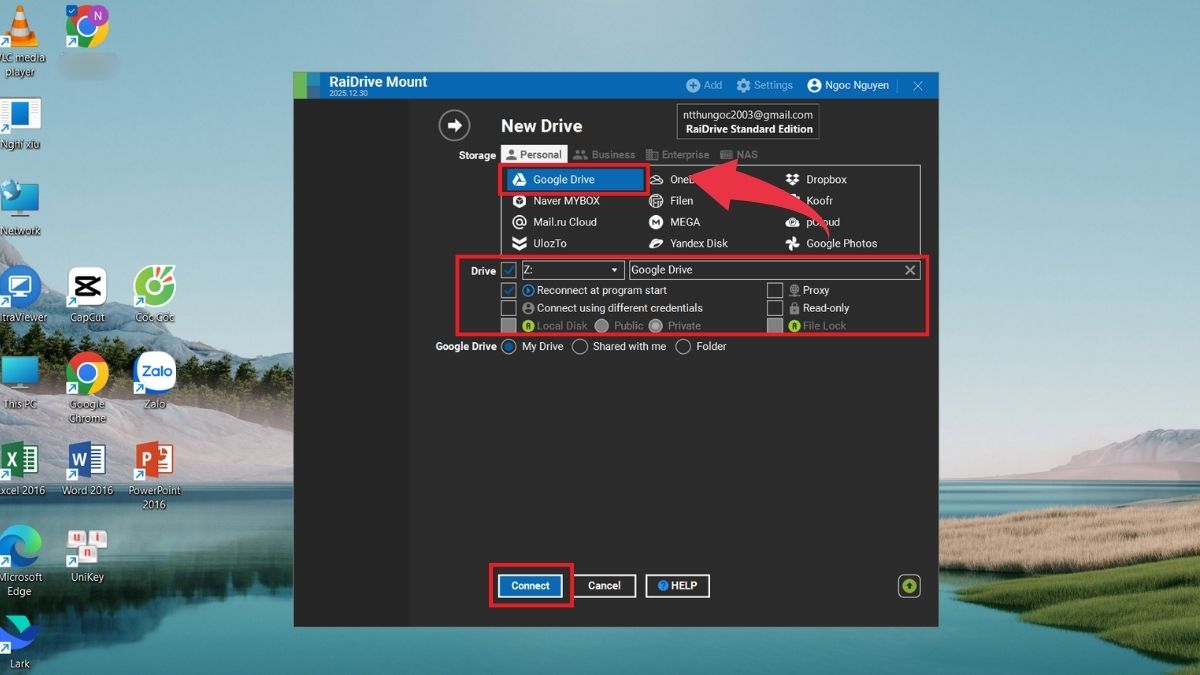Open Ngoc Nguyen account menu
The height and width of the screenshot is (675, 1200).
(848, 86)
